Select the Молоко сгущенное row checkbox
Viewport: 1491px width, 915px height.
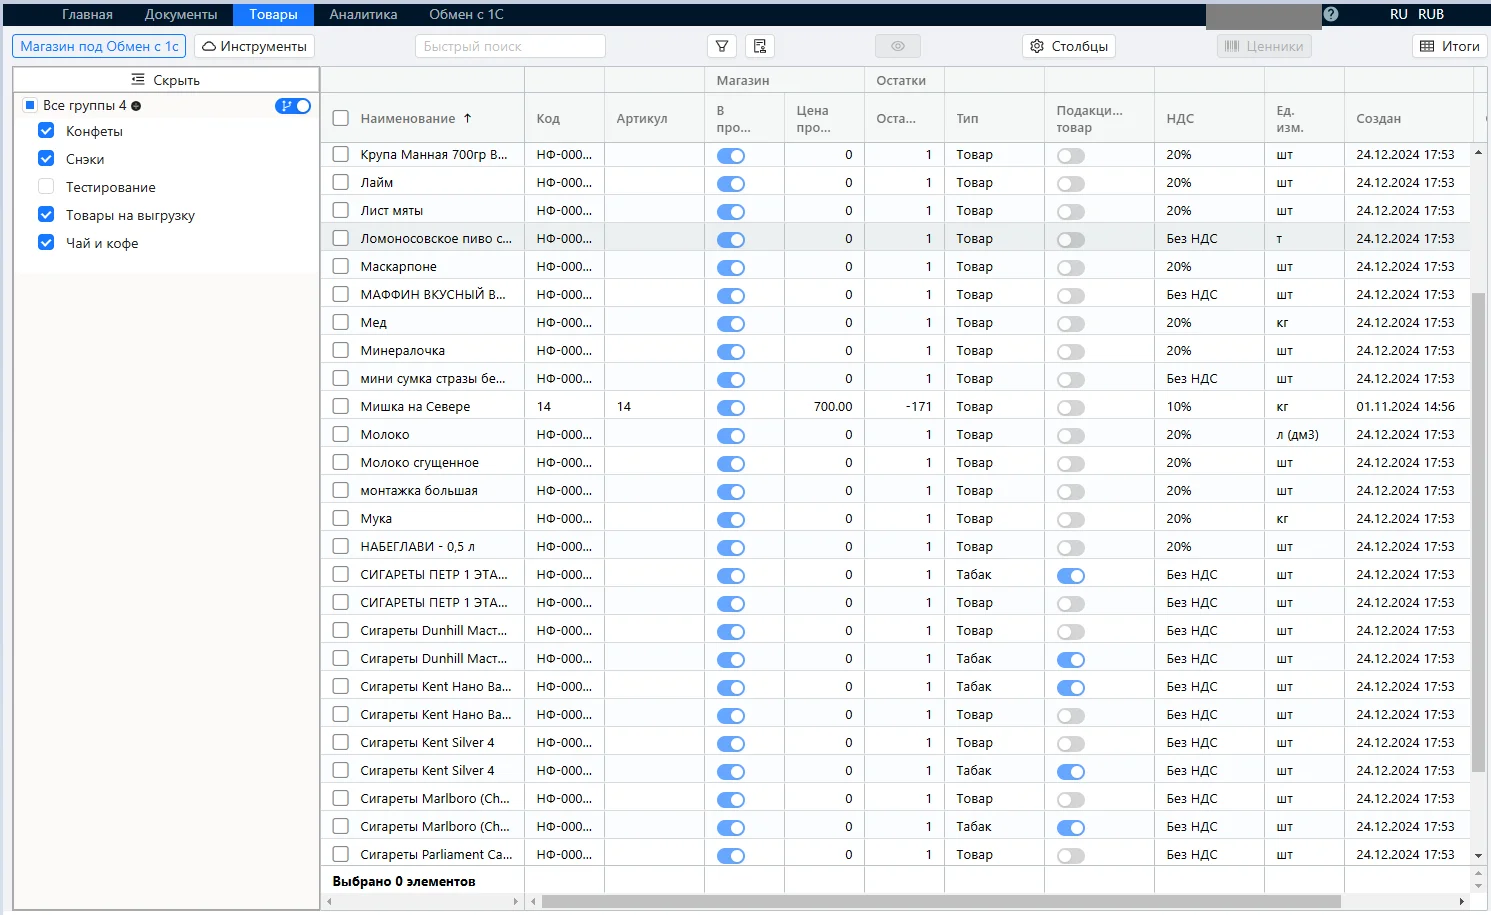click(x=341, y=463)
